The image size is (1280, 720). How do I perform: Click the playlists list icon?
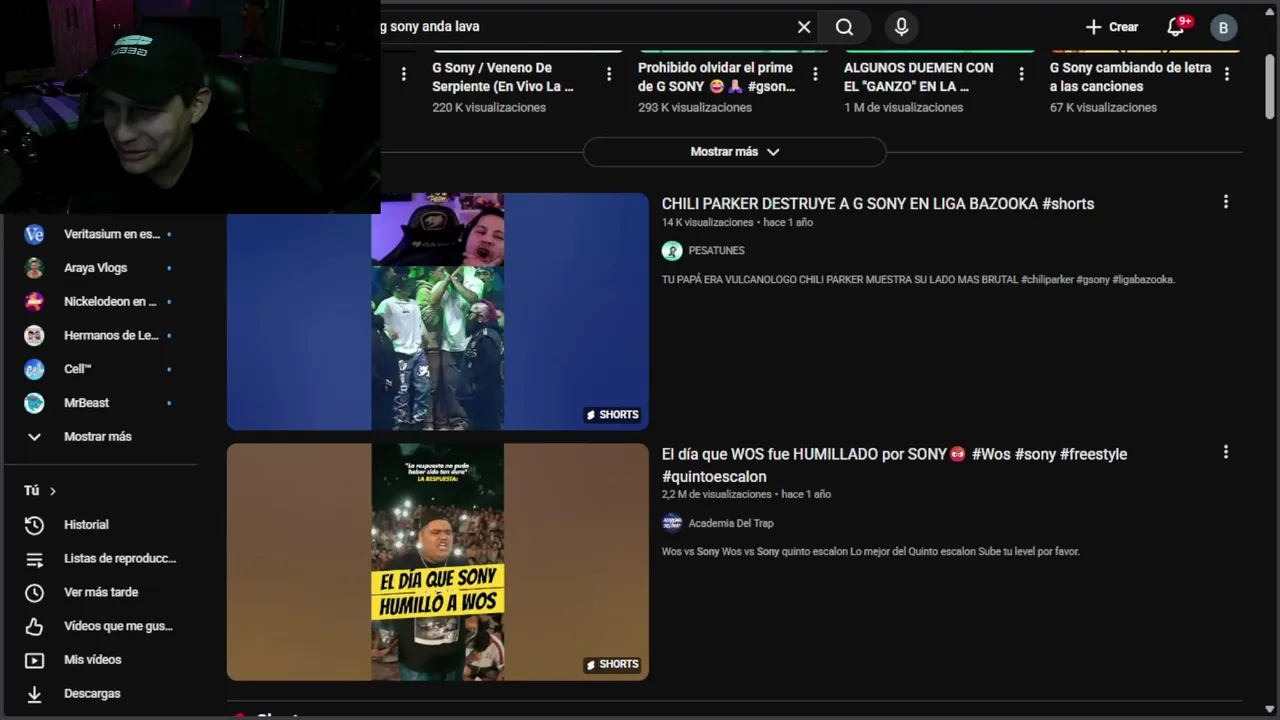pos(34,559)
